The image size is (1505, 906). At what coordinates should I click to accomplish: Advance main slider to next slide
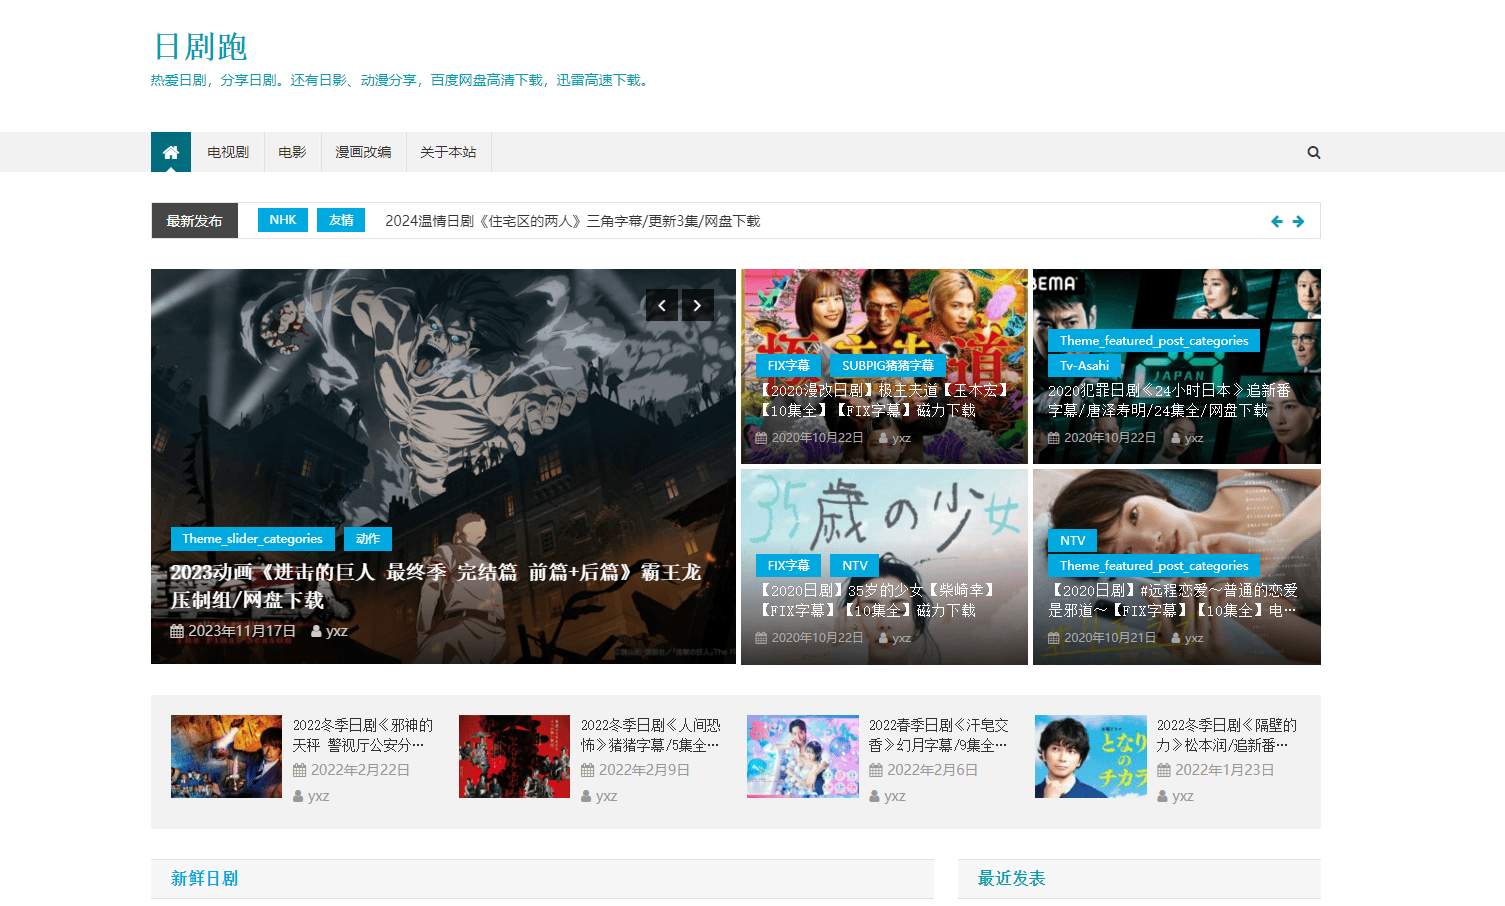click(x=698, y=305)
